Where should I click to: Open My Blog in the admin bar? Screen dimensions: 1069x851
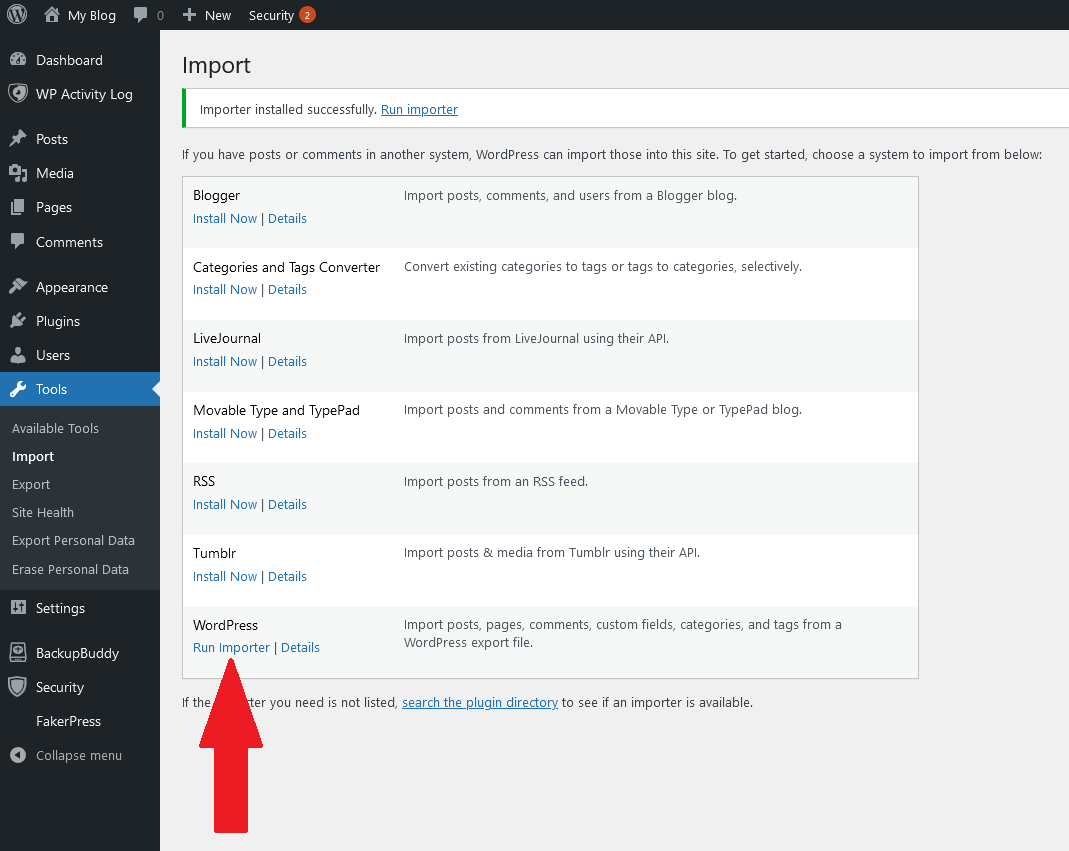click(91, 15)
